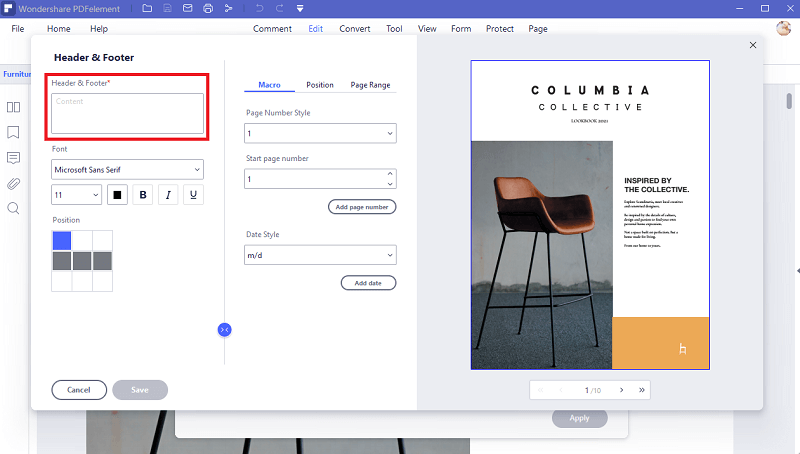Select the bottom-center position cell
800x454 pixels.
[x=82, y=281]
